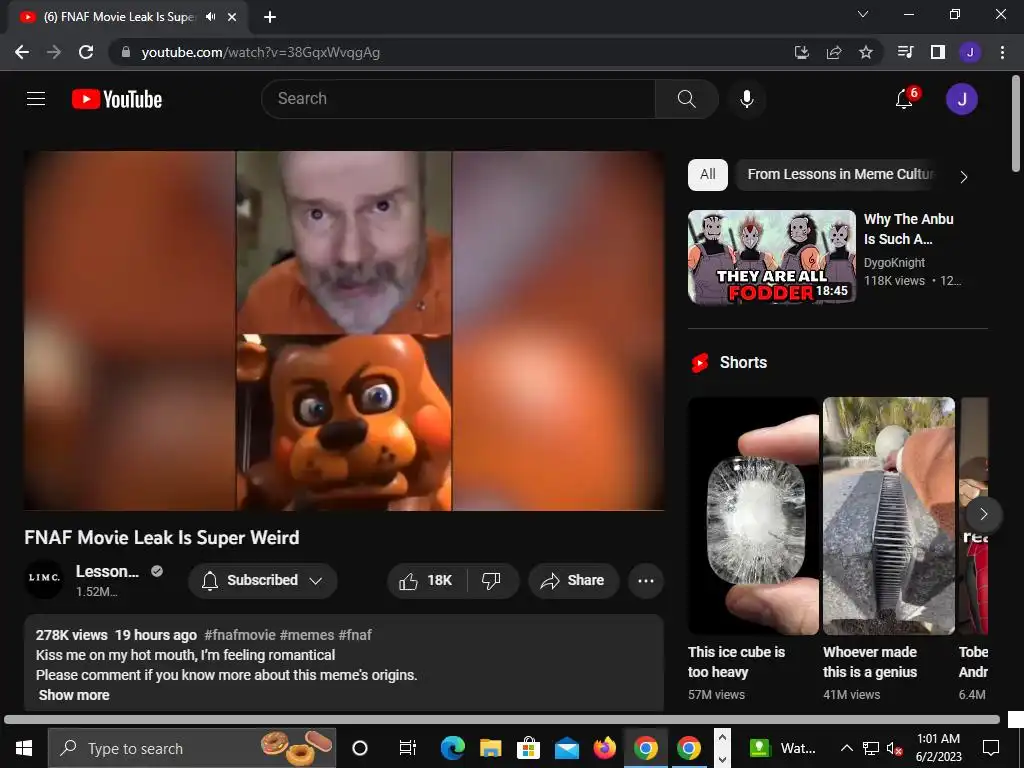The height and width of the screenshot is (768, 1024).
Task: Open the YouTube account avatar menu
Action: [x=961, y=99]
